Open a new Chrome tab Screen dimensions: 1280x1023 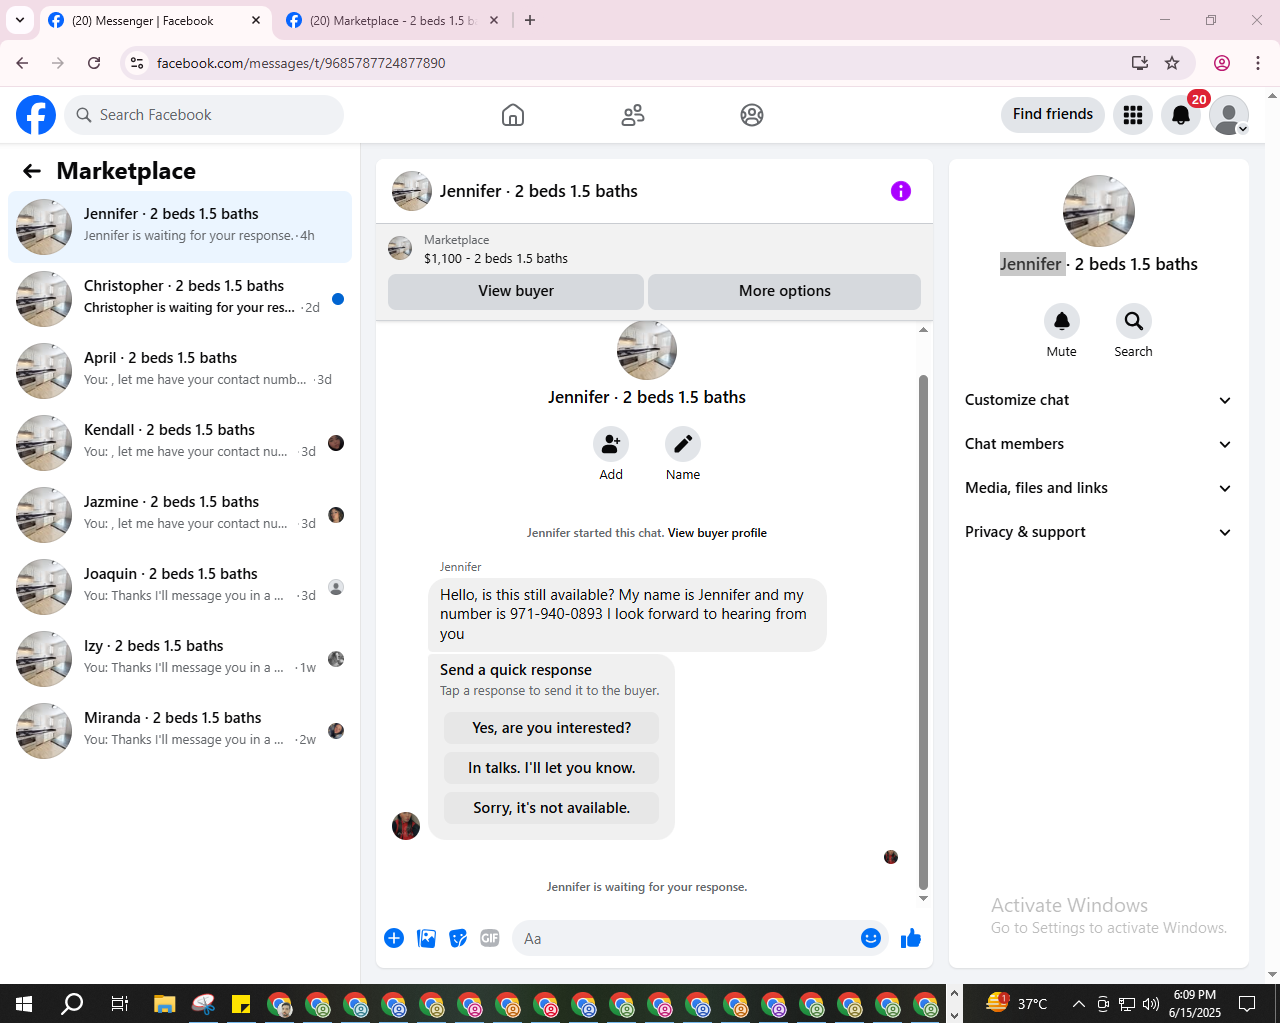tap(530, 20)
